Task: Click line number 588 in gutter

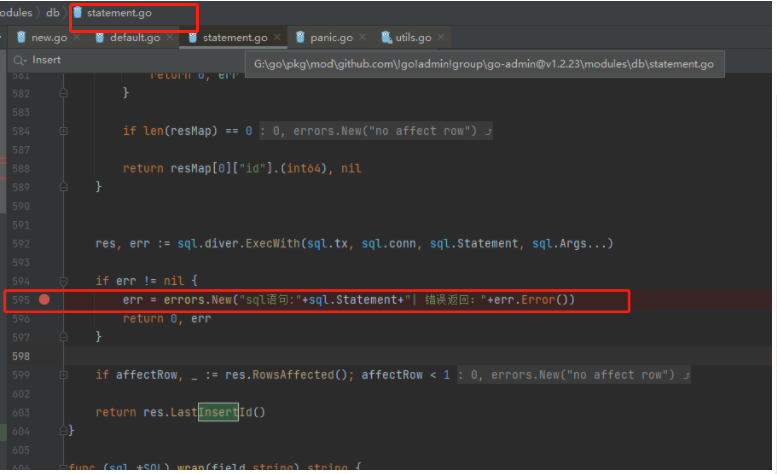Action: (x=21, y=168)
